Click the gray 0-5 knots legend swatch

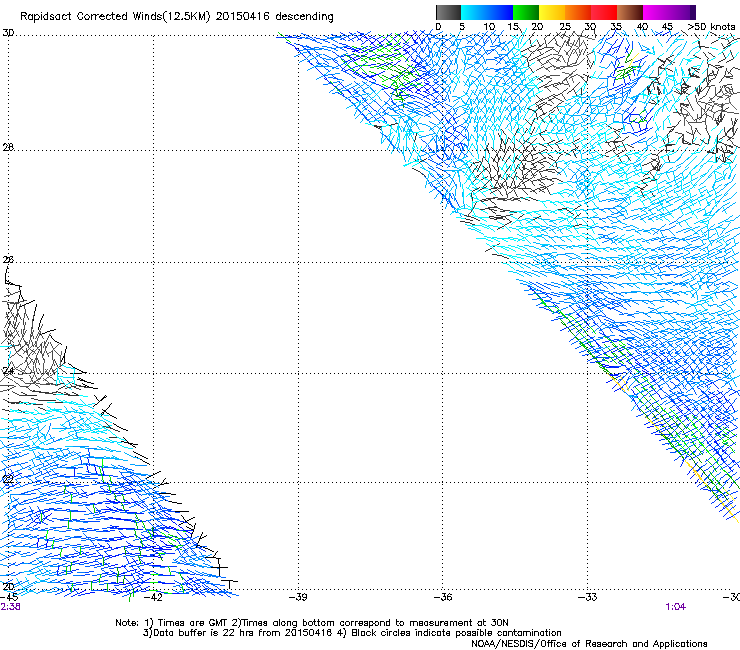point(448,12)
